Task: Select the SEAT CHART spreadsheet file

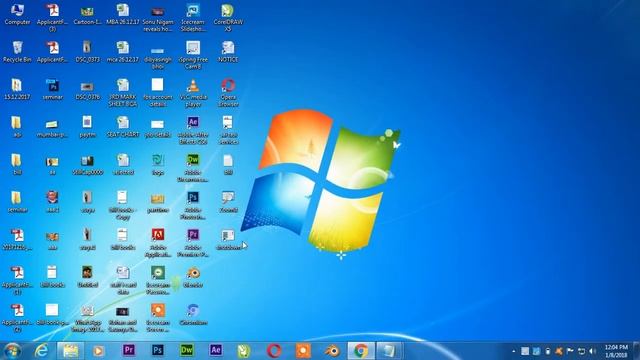Action: tap(123, 127)
